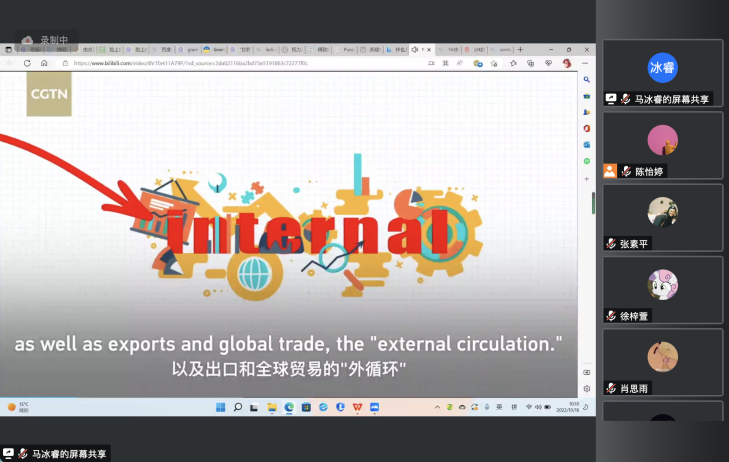The image size is (729, 462).
Task: Select 徐梓萱 participant tile
Action: [662, 289]
